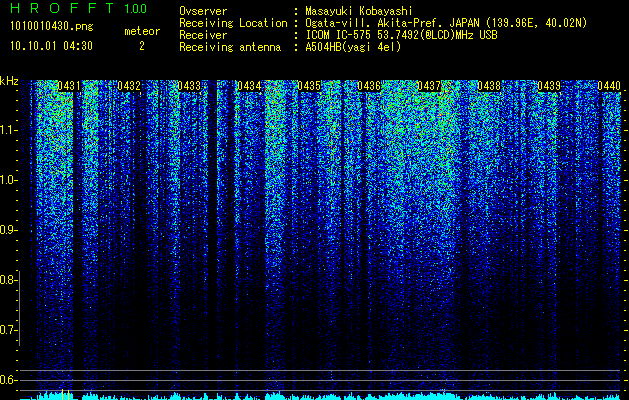This screenshot has width=629, height=400.
Task: Click the 0431 time marker label
Action: pos(69,86)
